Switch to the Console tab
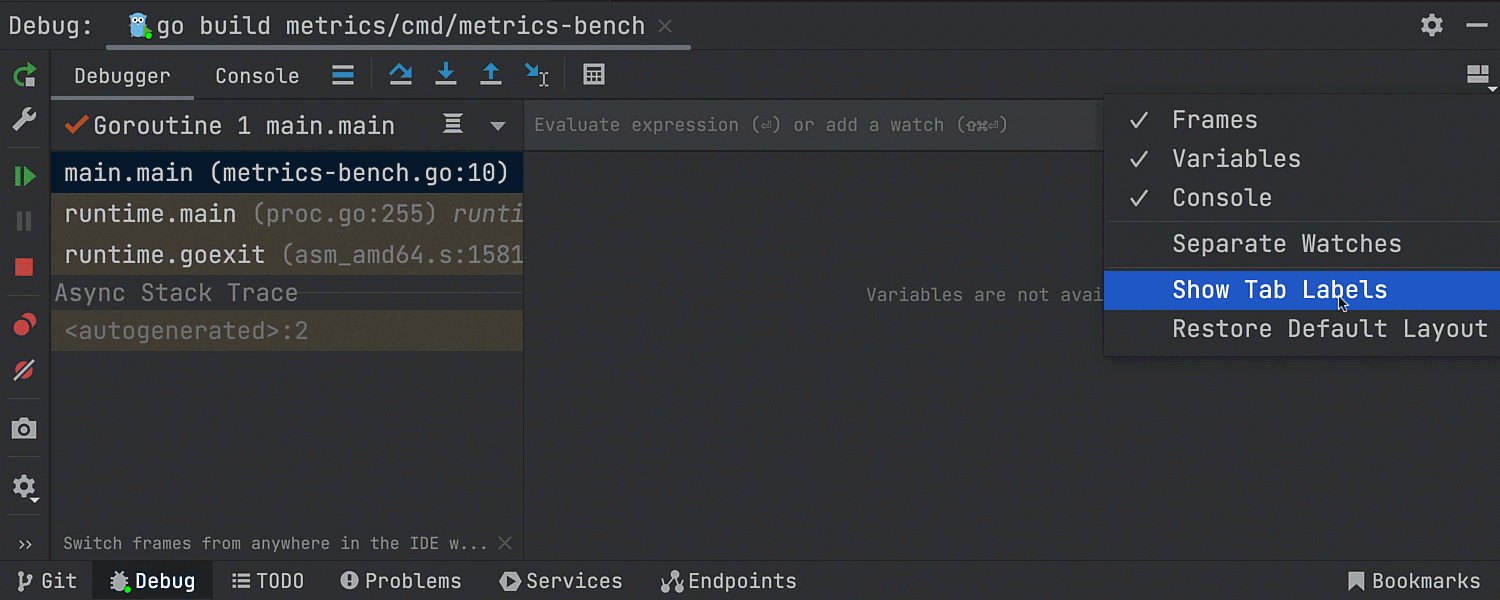 pyautogui.click(x=257, y=76)
